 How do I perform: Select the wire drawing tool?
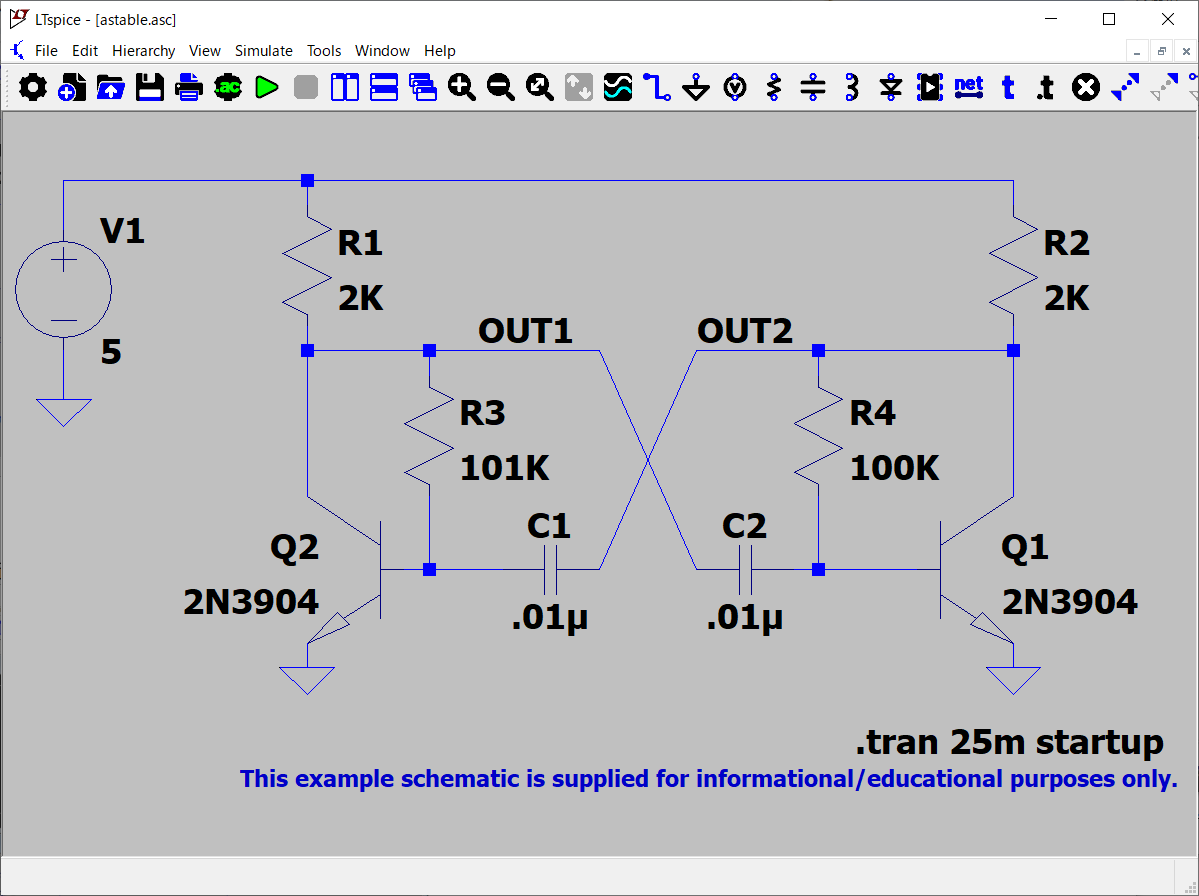click(x=656, y=88)
